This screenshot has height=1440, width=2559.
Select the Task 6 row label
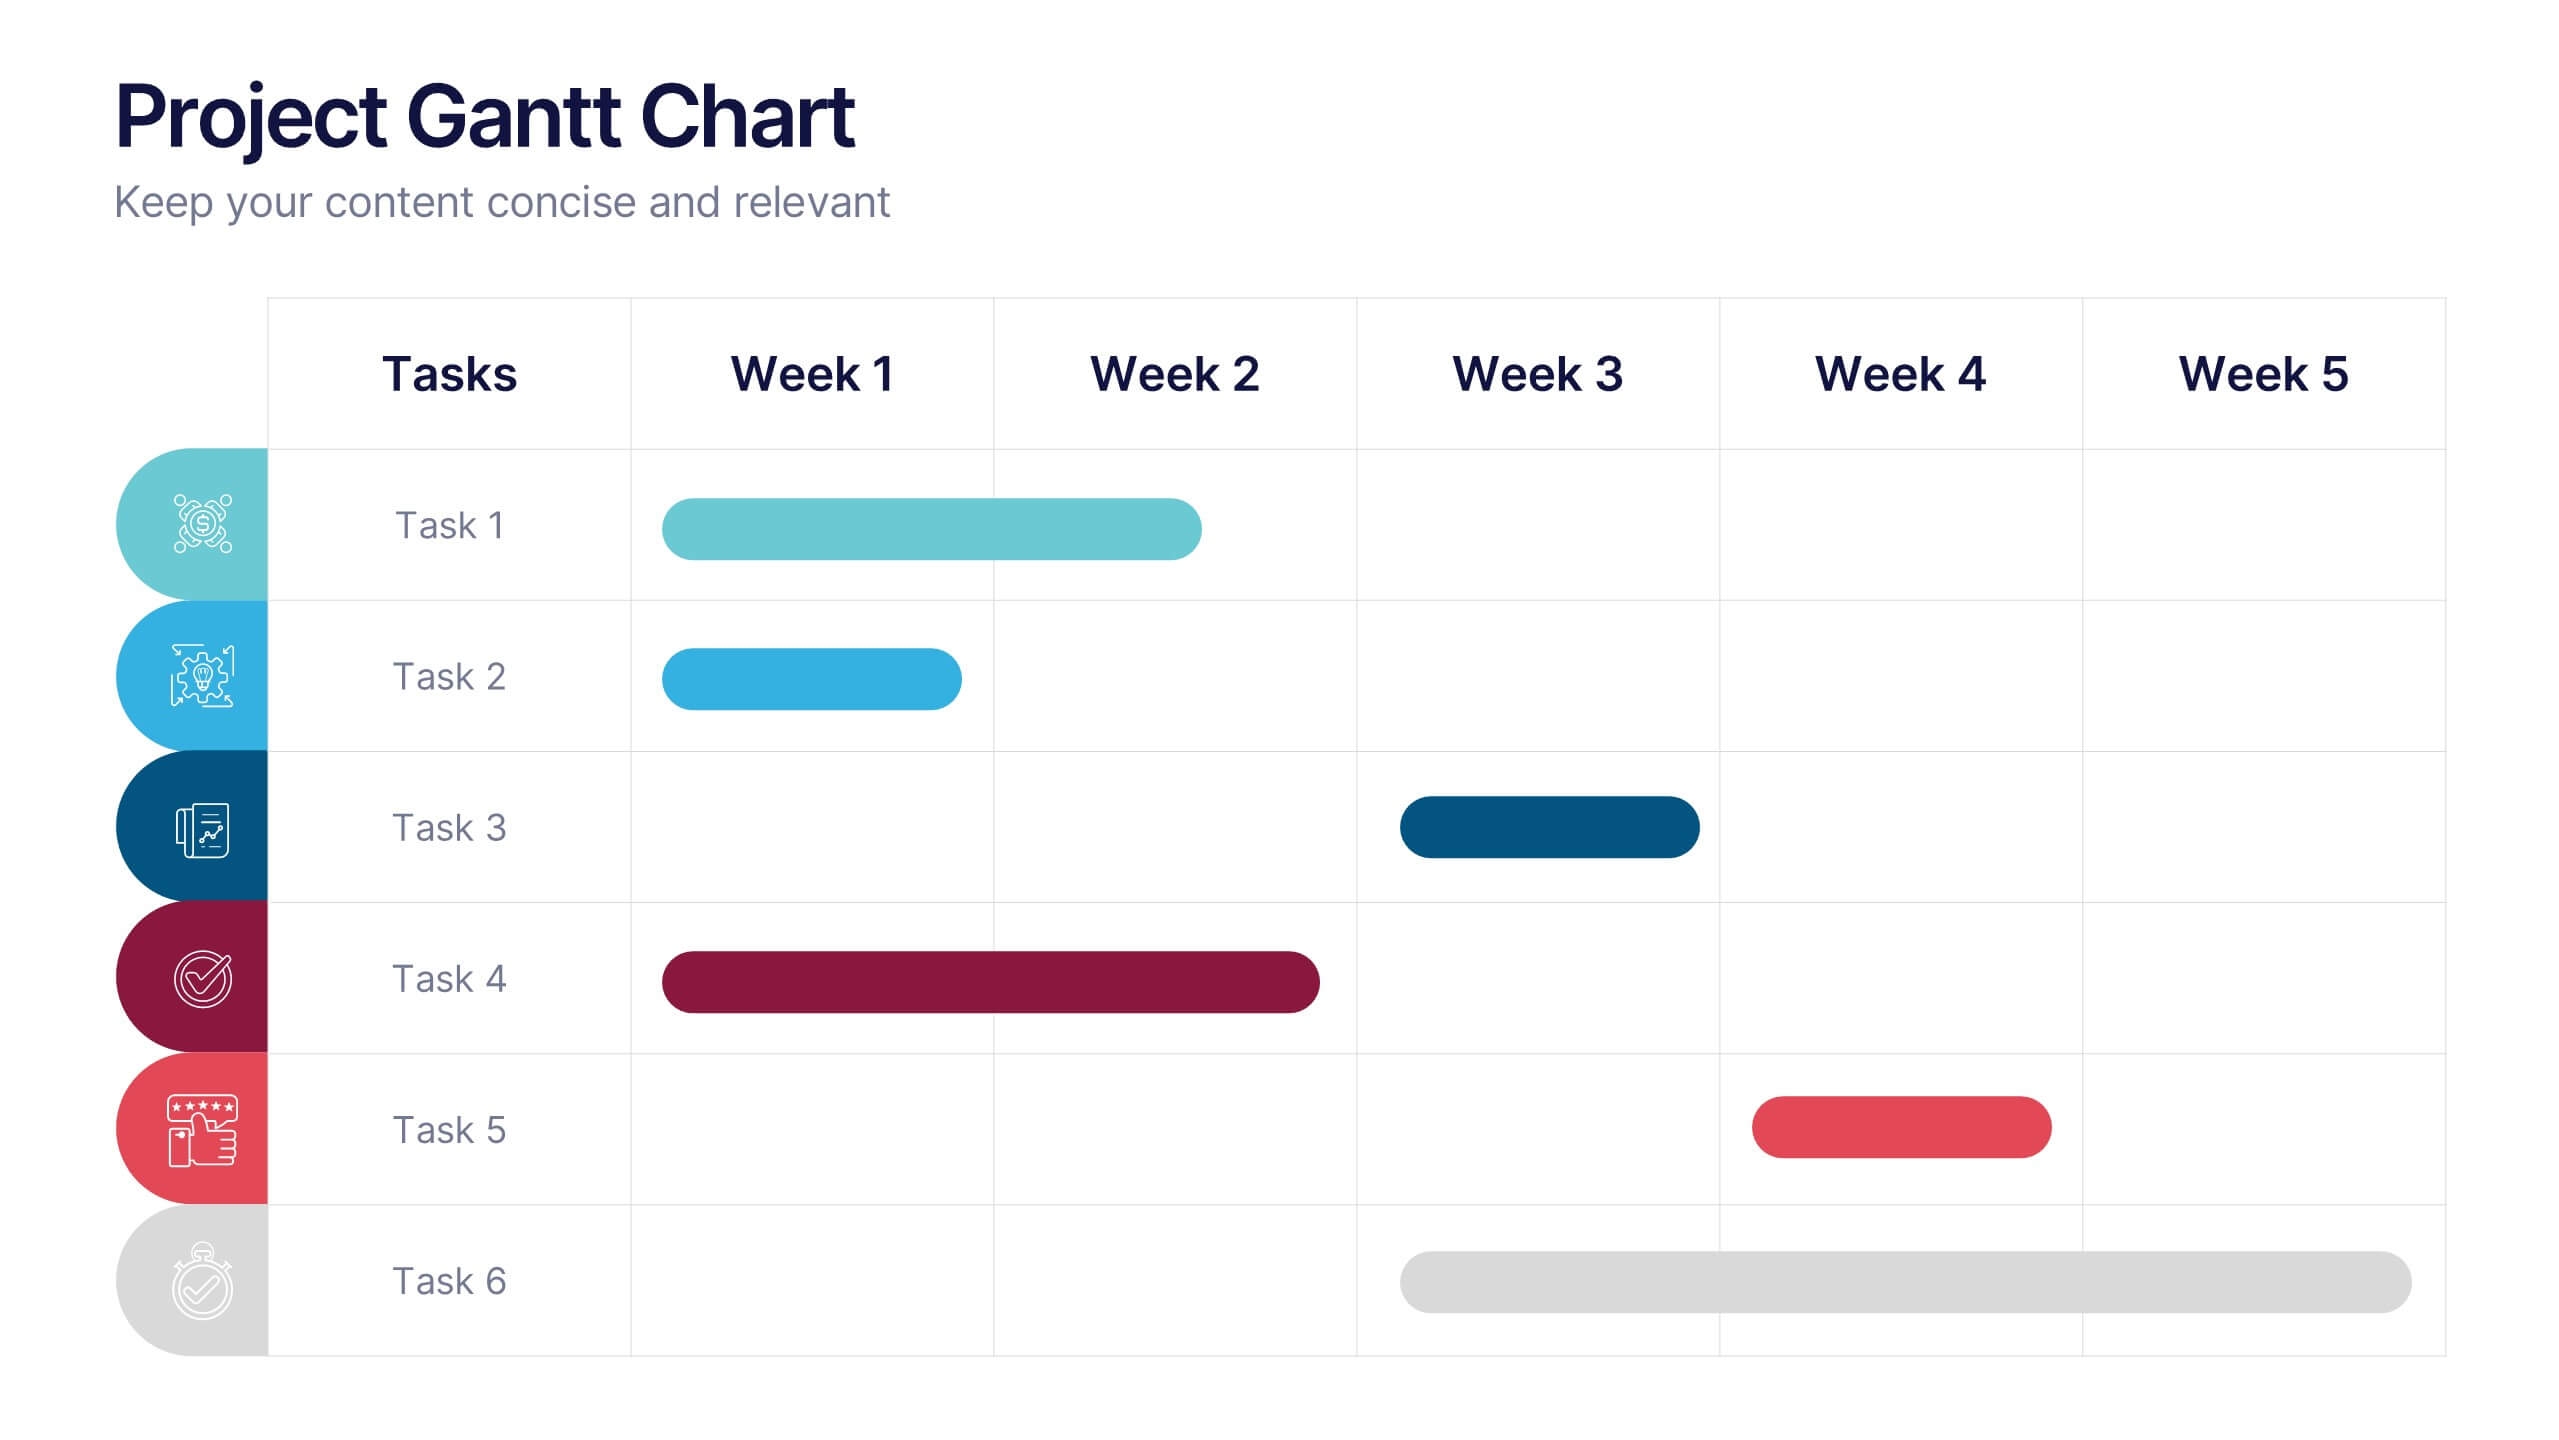coord(449,1281)
